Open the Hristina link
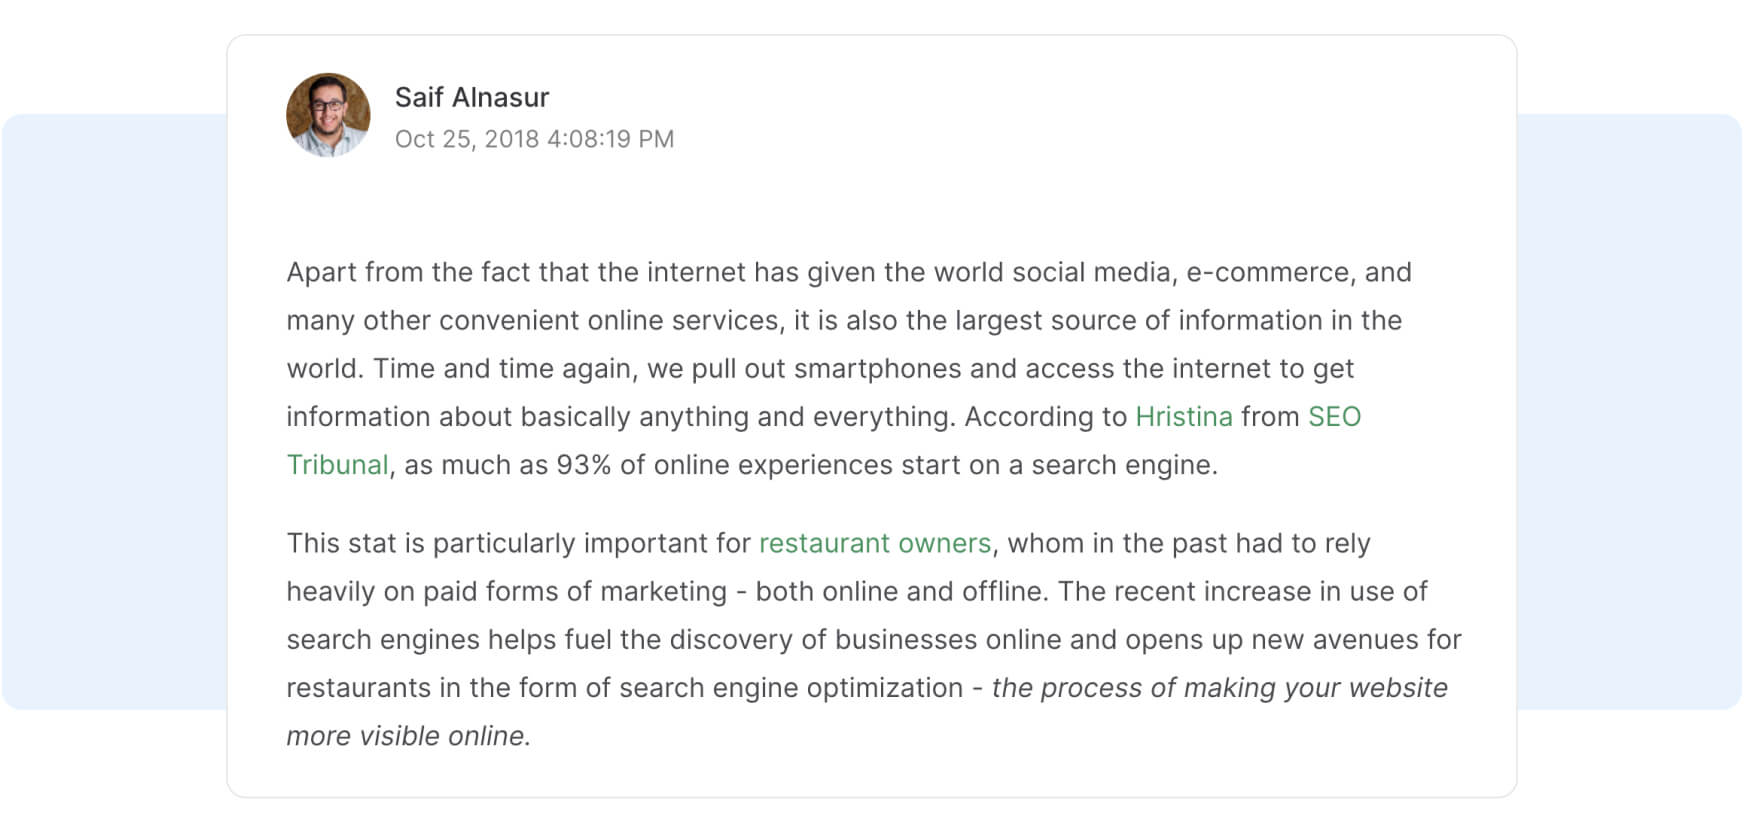Image resolution: width=1744 pixels, height=840 pixels. tap(1183, 417)
